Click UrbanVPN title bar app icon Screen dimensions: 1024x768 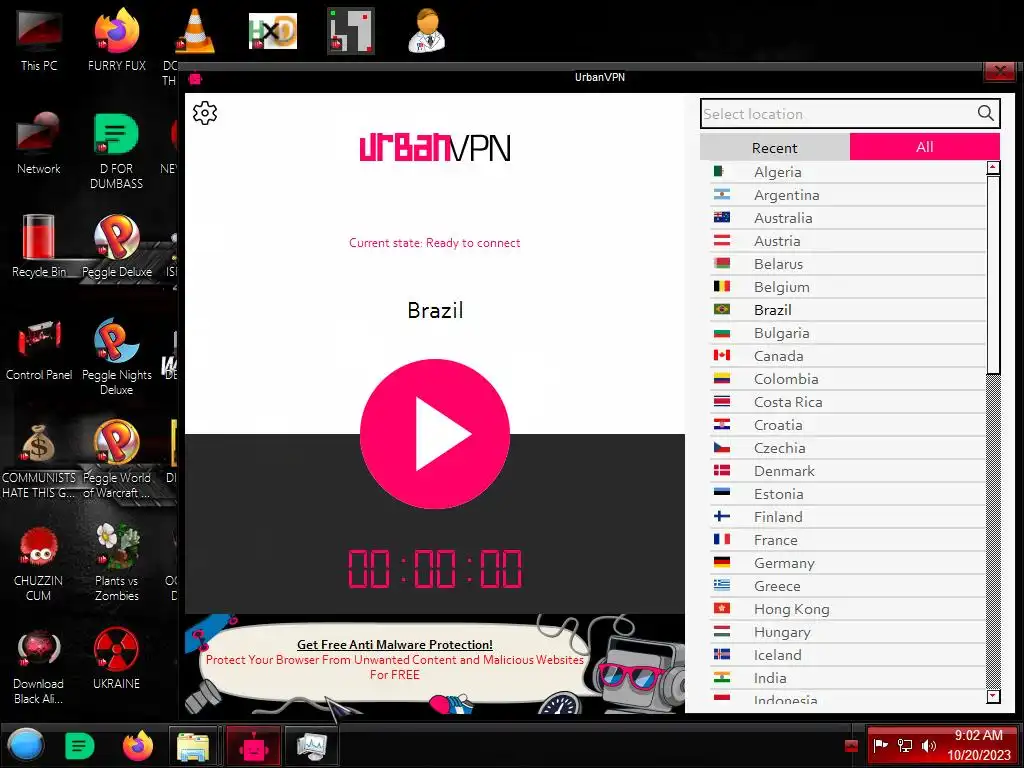pos(195,78)
